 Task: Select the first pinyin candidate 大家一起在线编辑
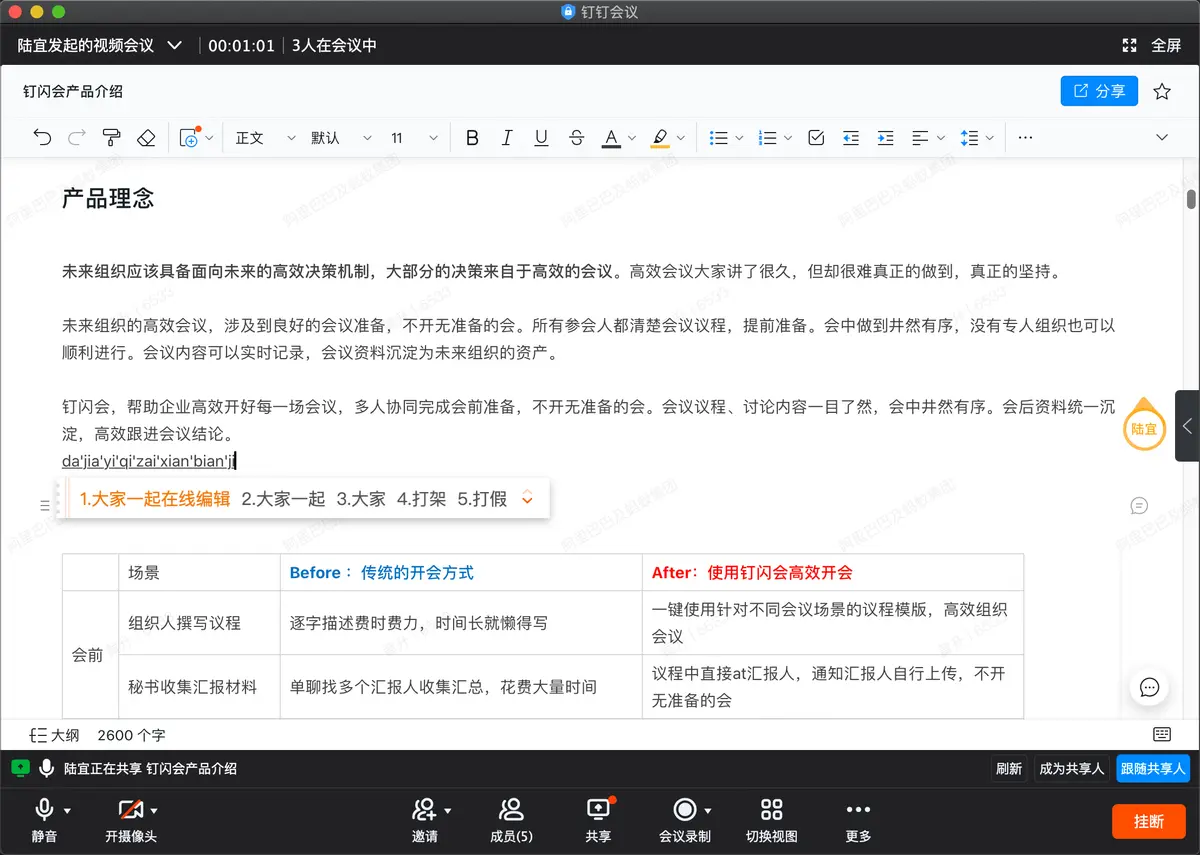[x=153, y=498]
